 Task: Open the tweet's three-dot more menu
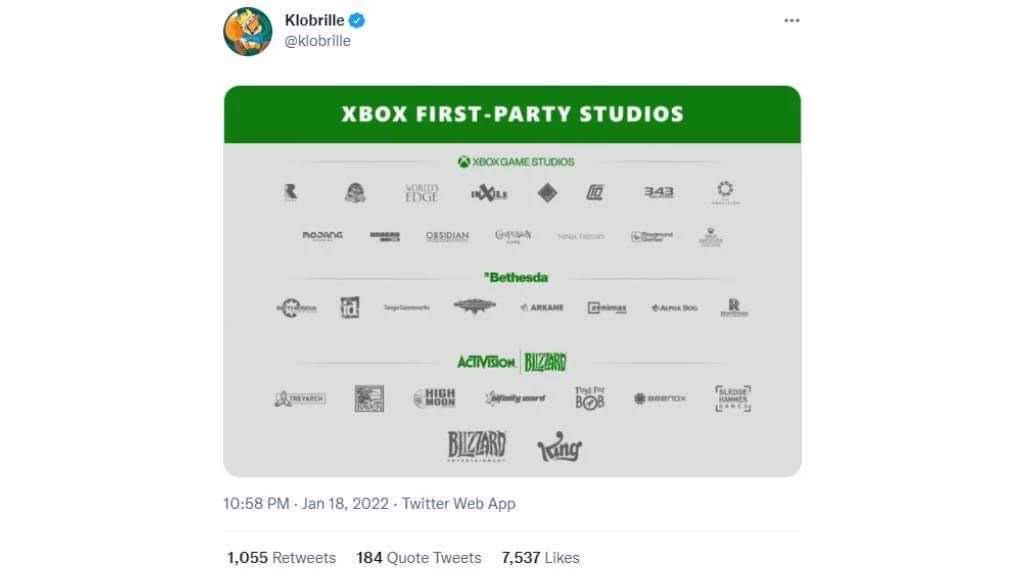point(792,20)
